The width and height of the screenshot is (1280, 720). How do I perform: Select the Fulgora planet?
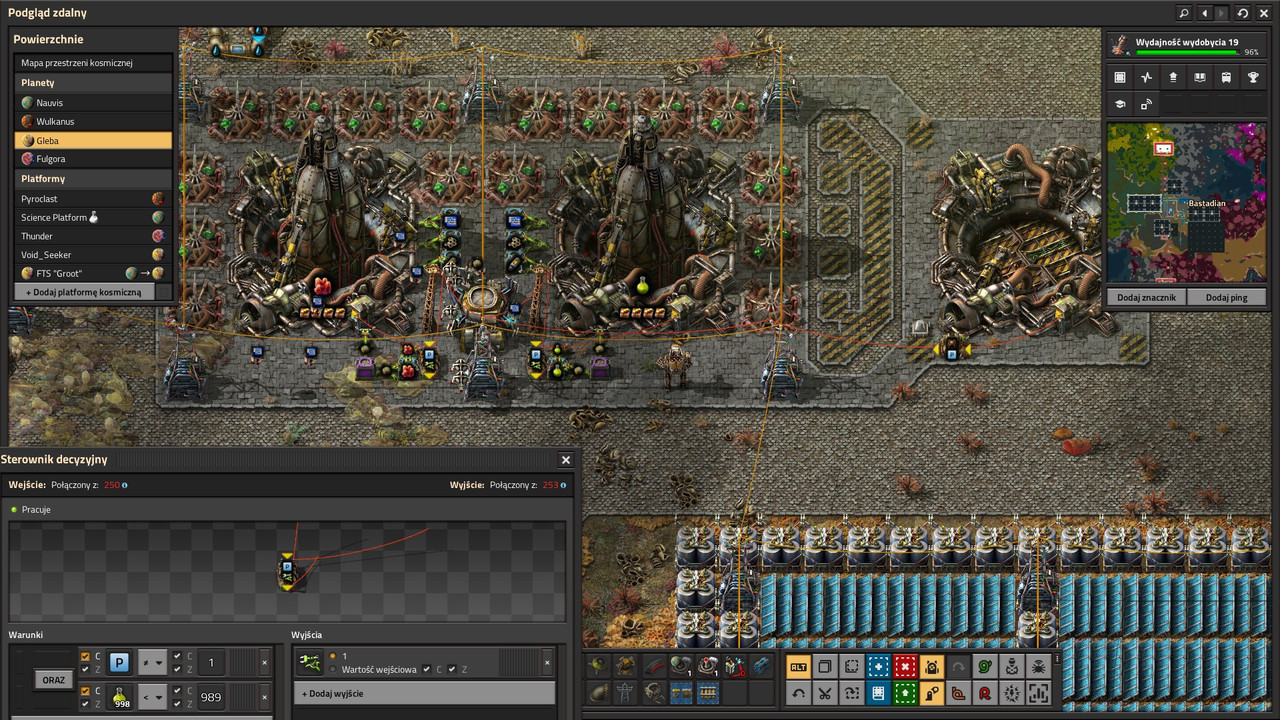point(93,159)
